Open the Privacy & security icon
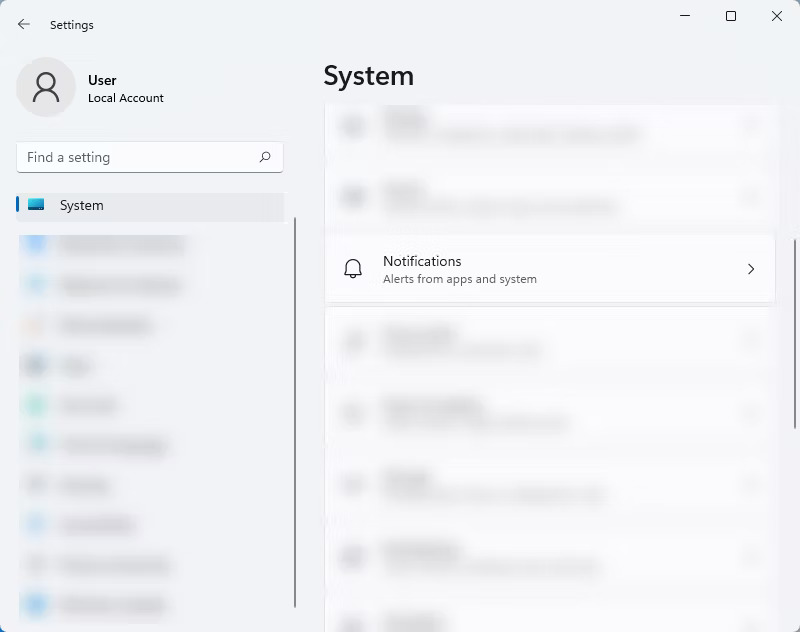 coord(35,565)
